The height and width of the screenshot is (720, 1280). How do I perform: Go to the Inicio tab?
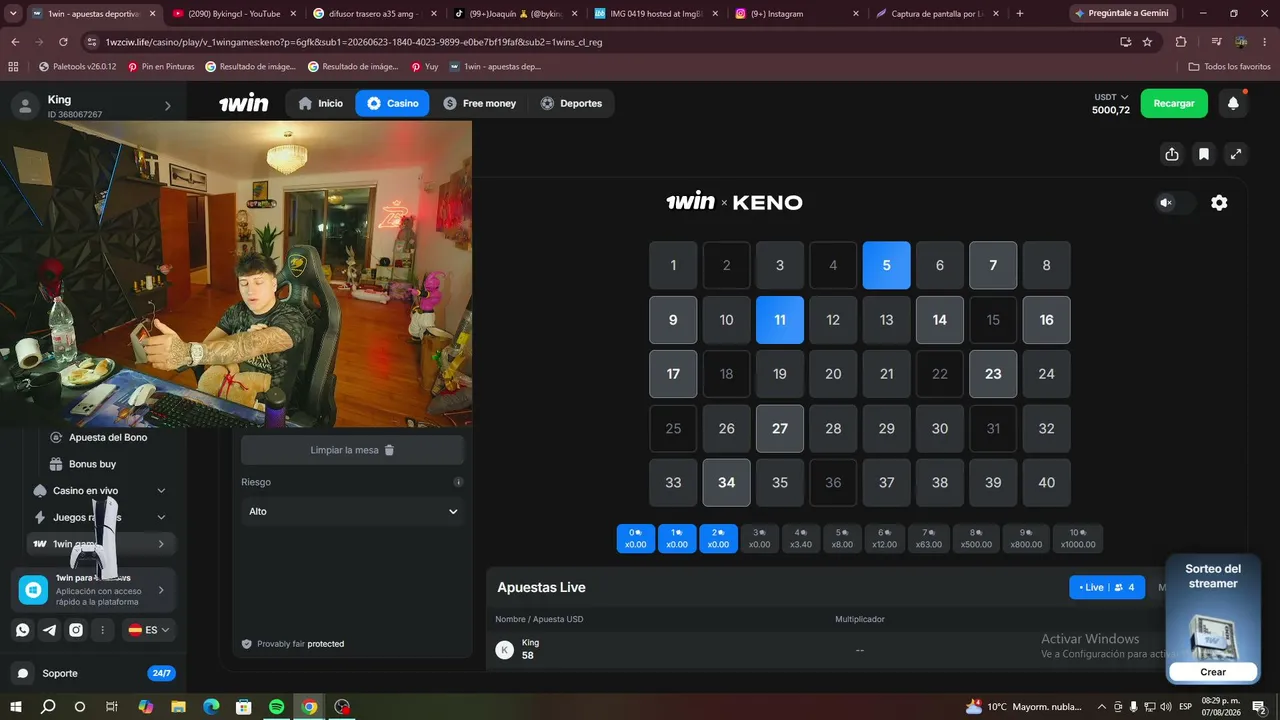click(320, 103)
